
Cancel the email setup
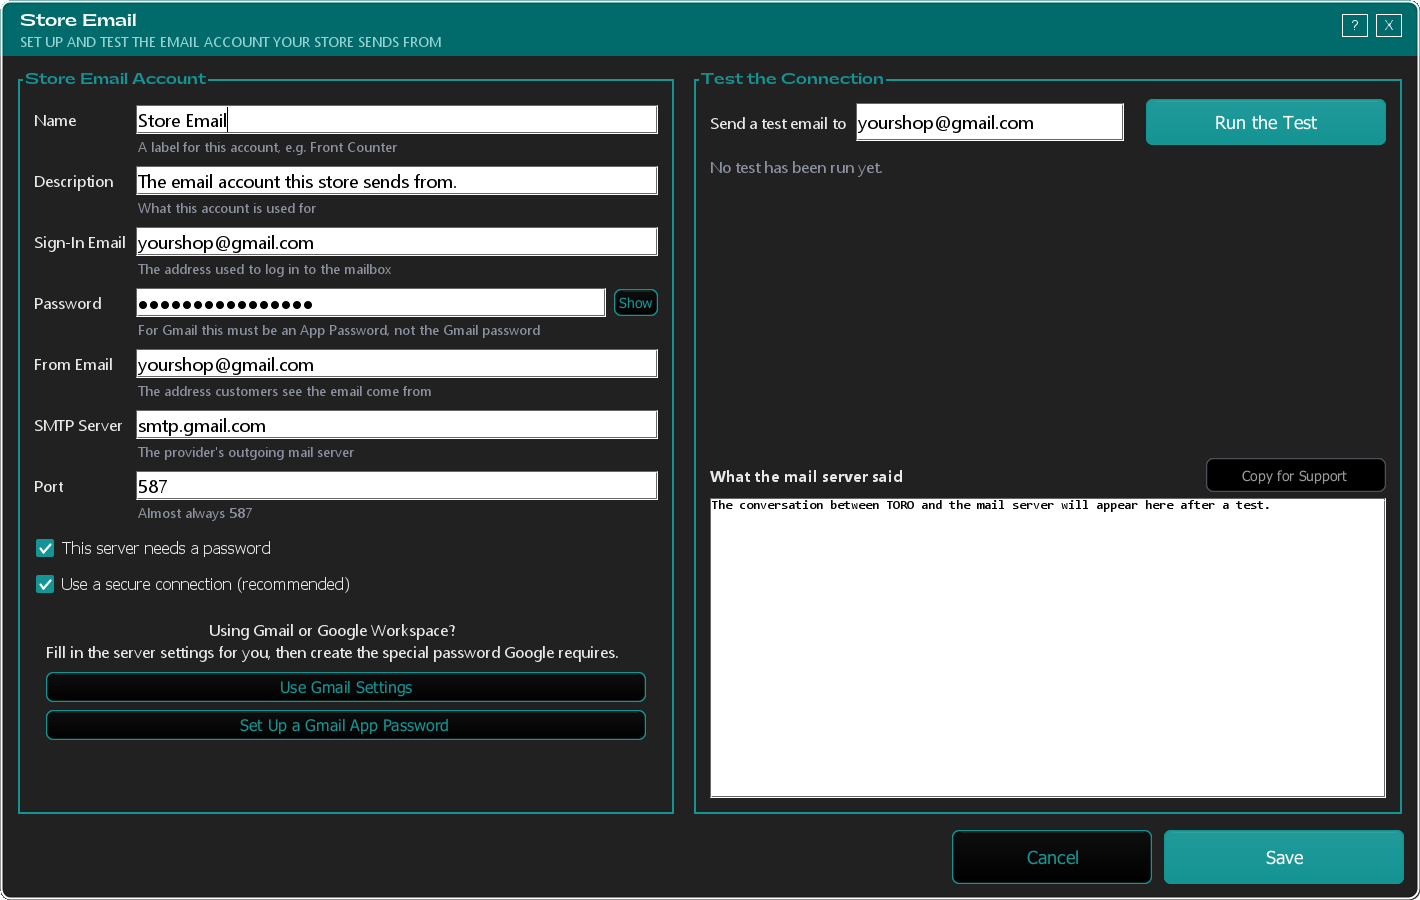coord(1052,857)
